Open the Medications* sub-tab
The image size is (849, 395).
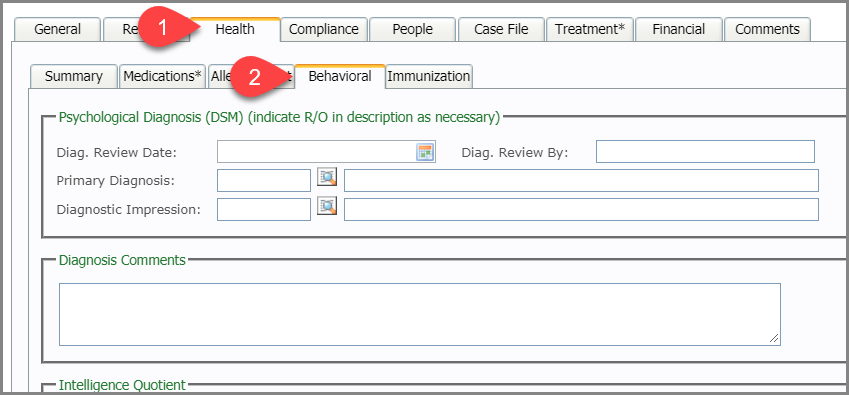point(162,76)
